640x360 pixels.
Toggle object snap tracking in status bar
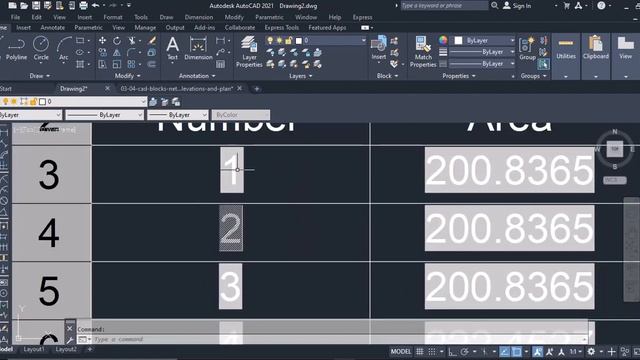point(504,351)
